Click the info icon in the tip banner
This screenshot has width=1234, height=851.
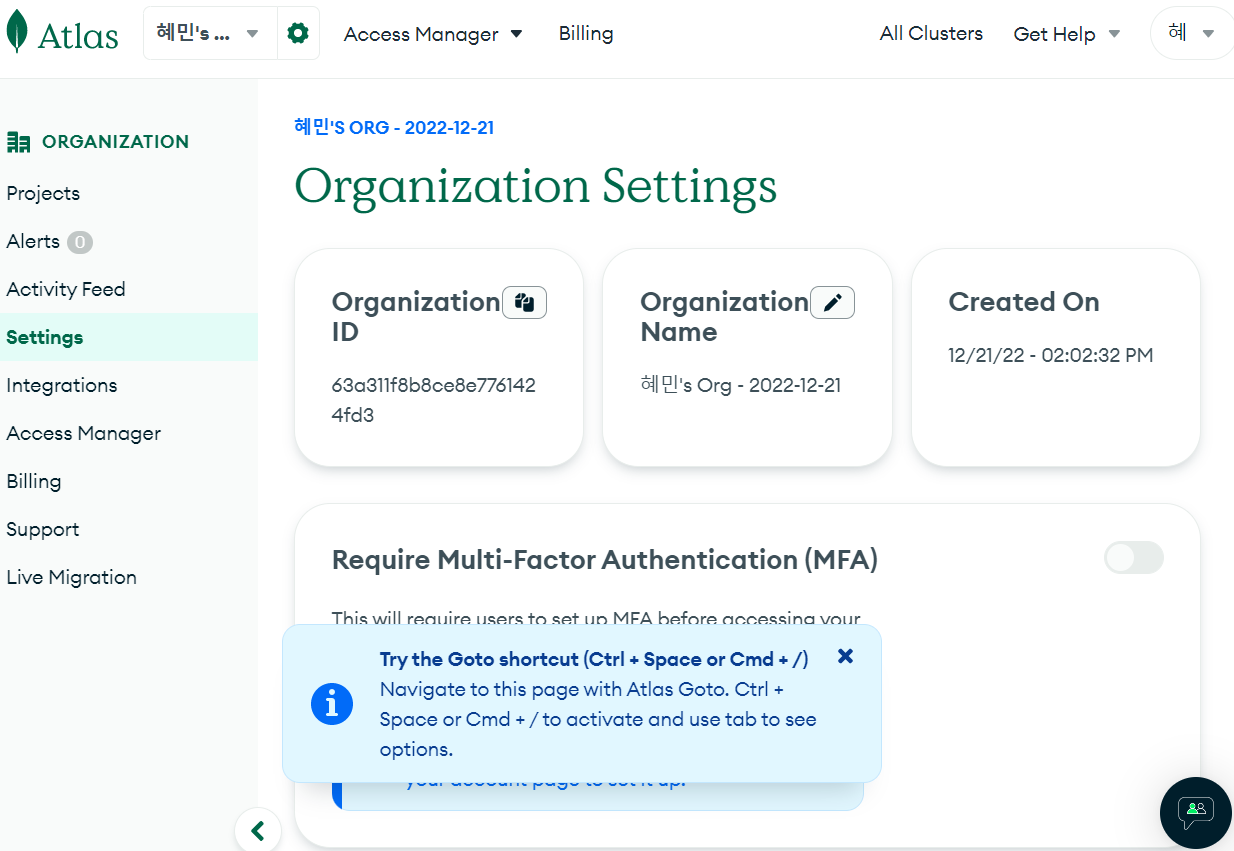[x=332, y=703]
